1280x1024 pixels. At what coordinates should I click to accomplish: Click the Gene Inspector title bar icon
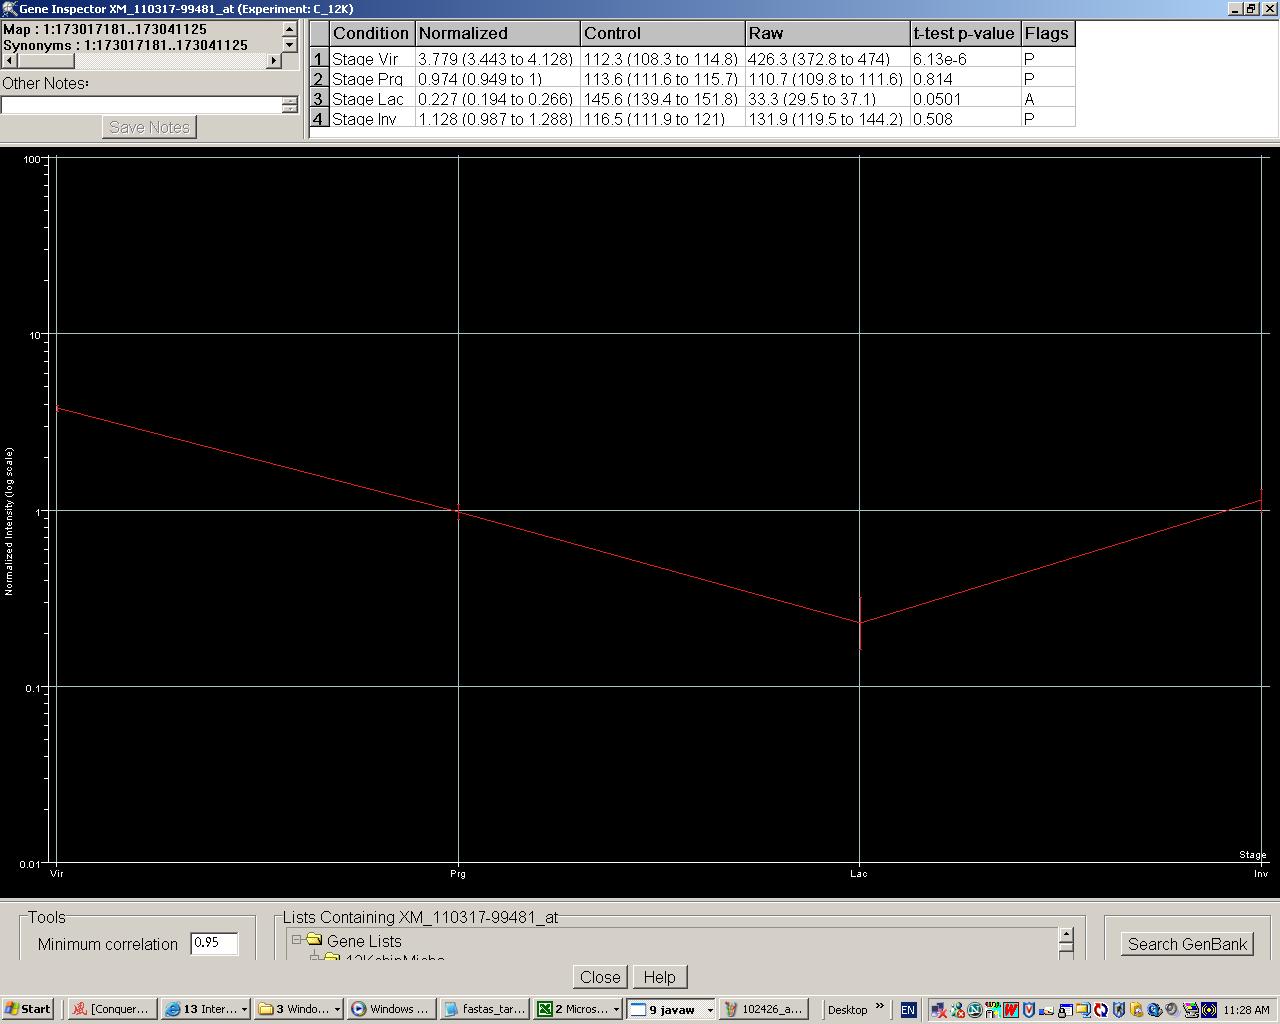[x=9, y=8]
